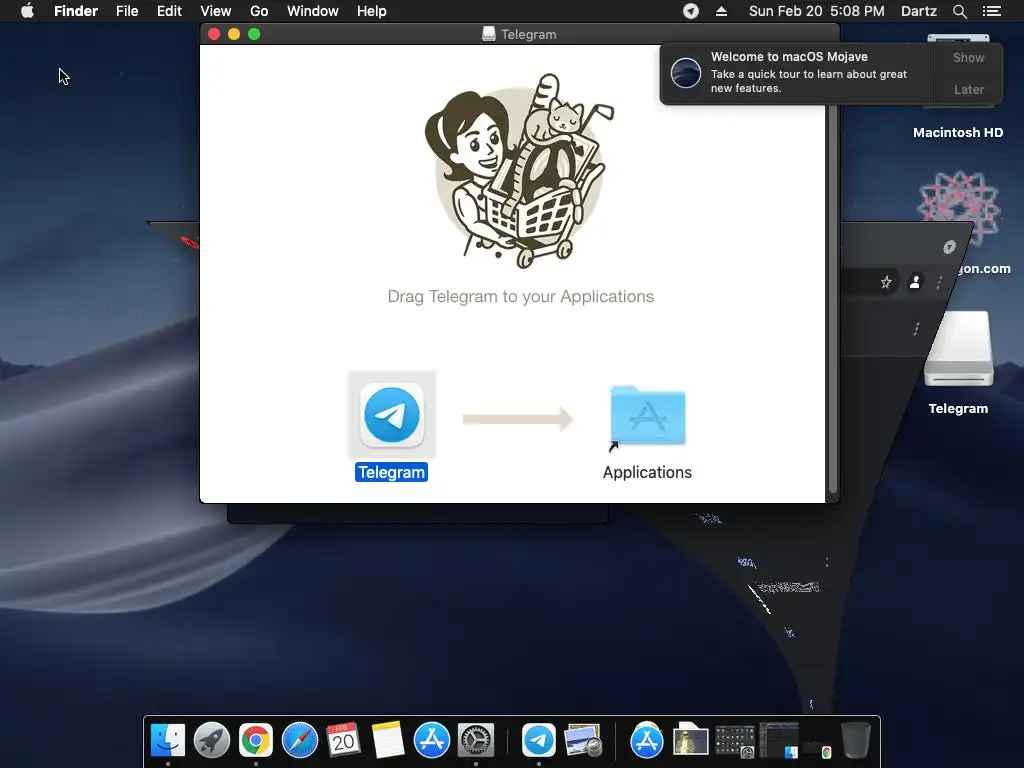Open the Documents stack with photo thumbnail

(690, 741)
